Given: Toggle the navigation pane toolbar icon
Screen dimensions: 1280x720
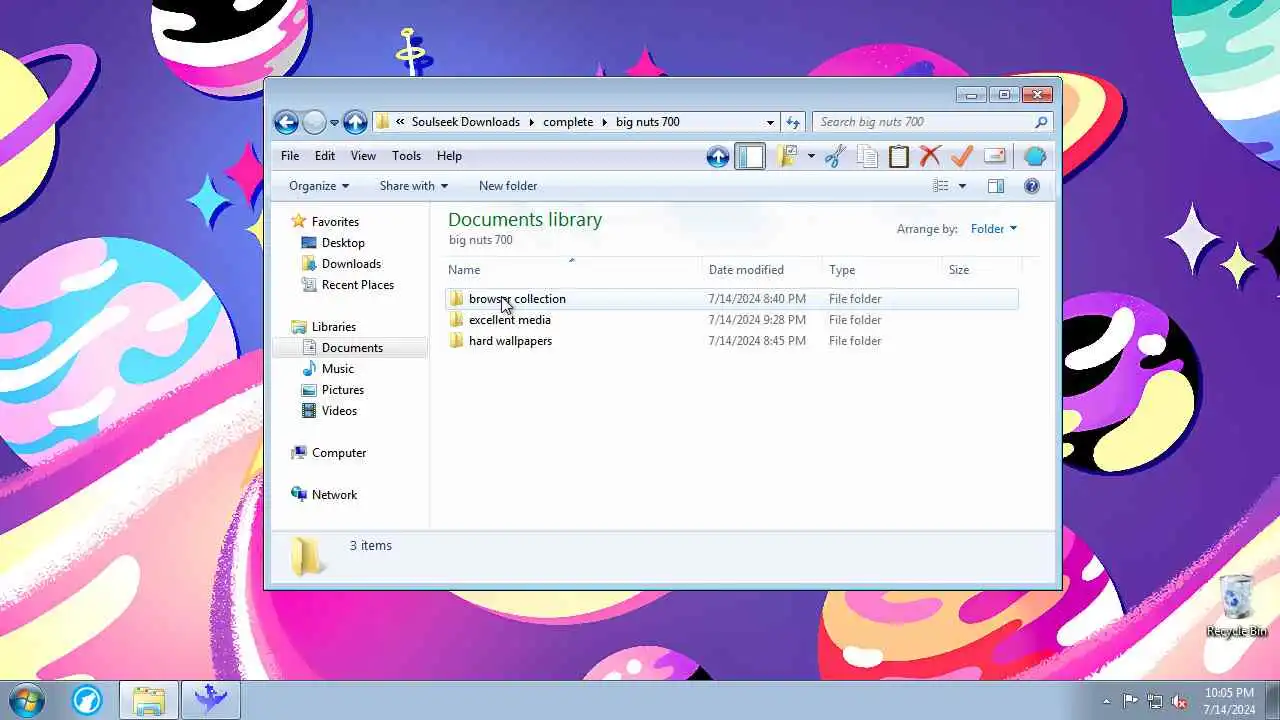Looking at the screenshot, I should click(x=750, y=156).
